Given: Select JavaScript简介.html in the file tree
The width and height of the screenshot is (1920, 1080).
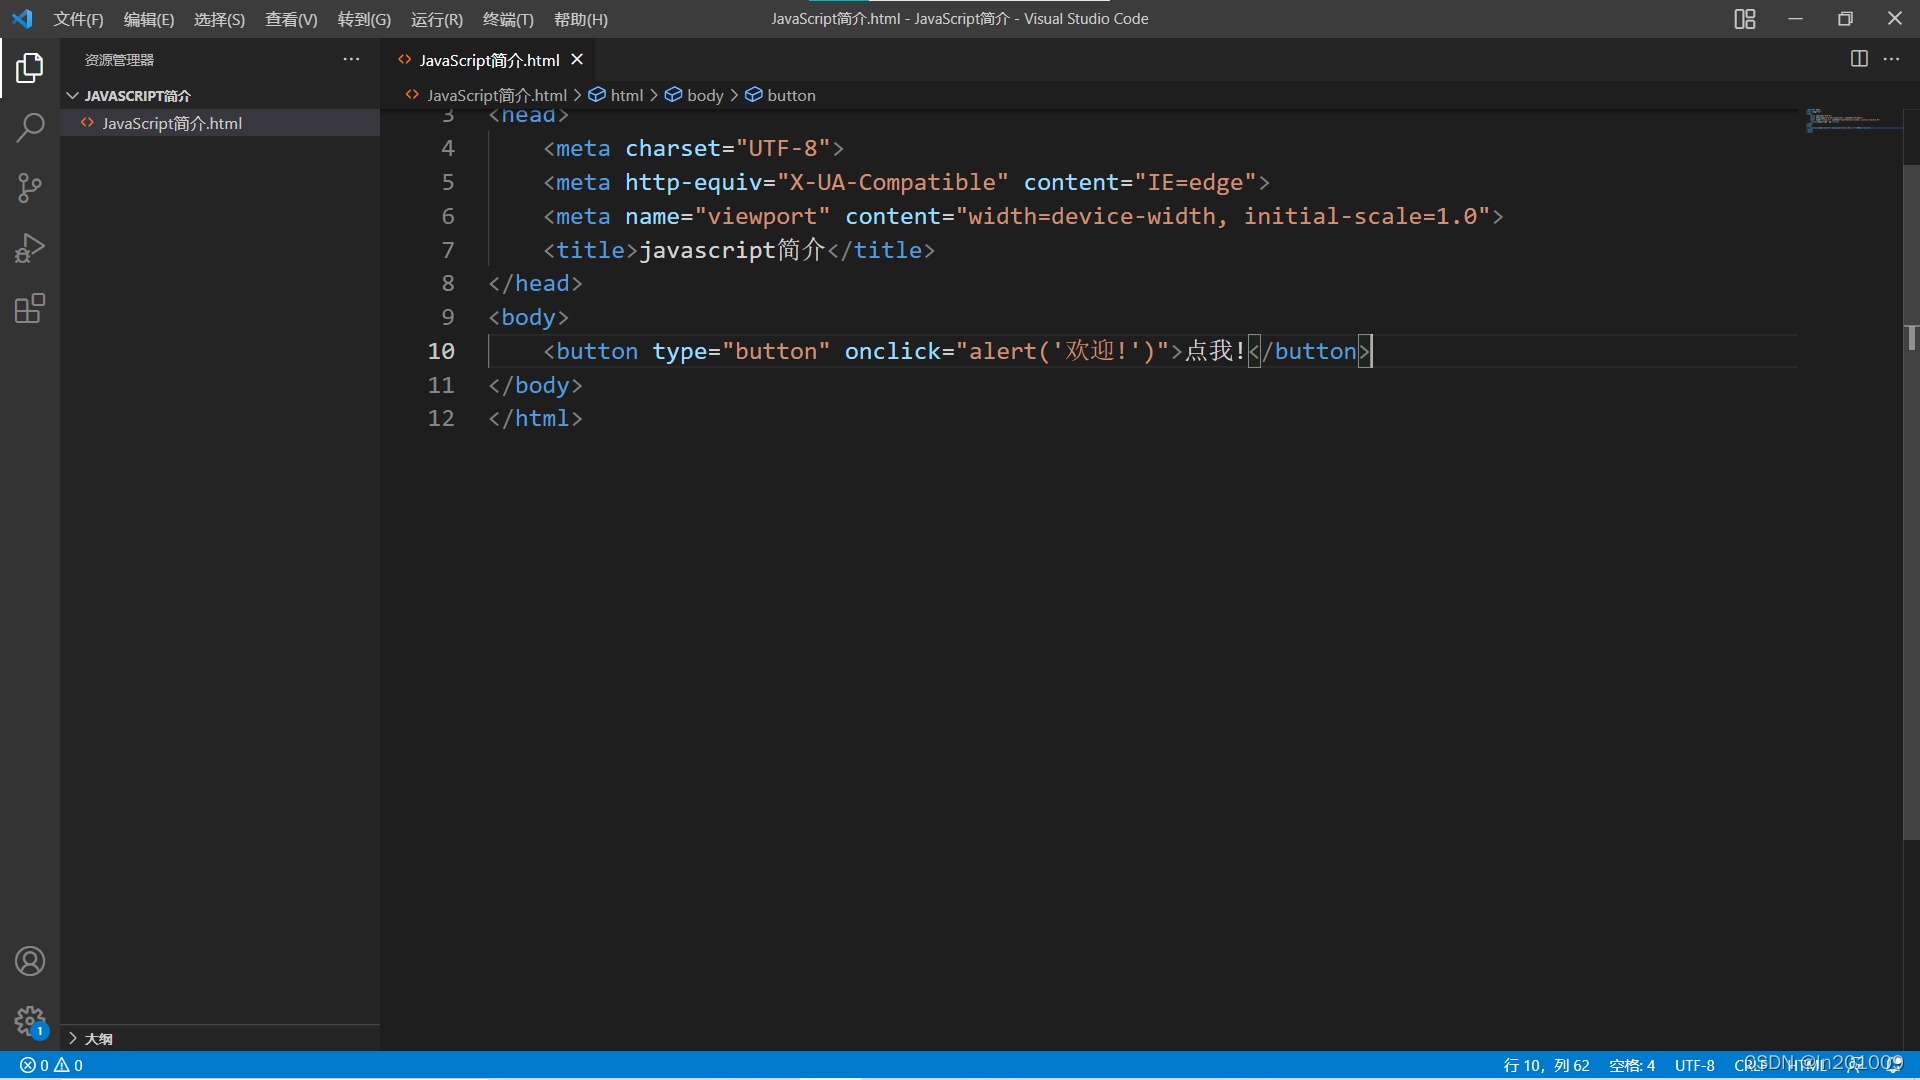Looking at the screenshot, I should pyautogui.click(x=220, y=123).
